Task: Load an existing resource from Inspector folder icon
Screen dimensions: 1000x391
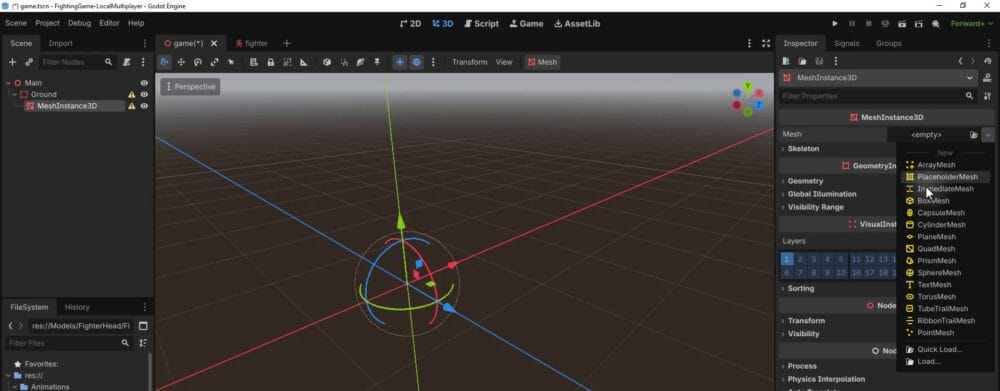Action: tap(802, 61)
